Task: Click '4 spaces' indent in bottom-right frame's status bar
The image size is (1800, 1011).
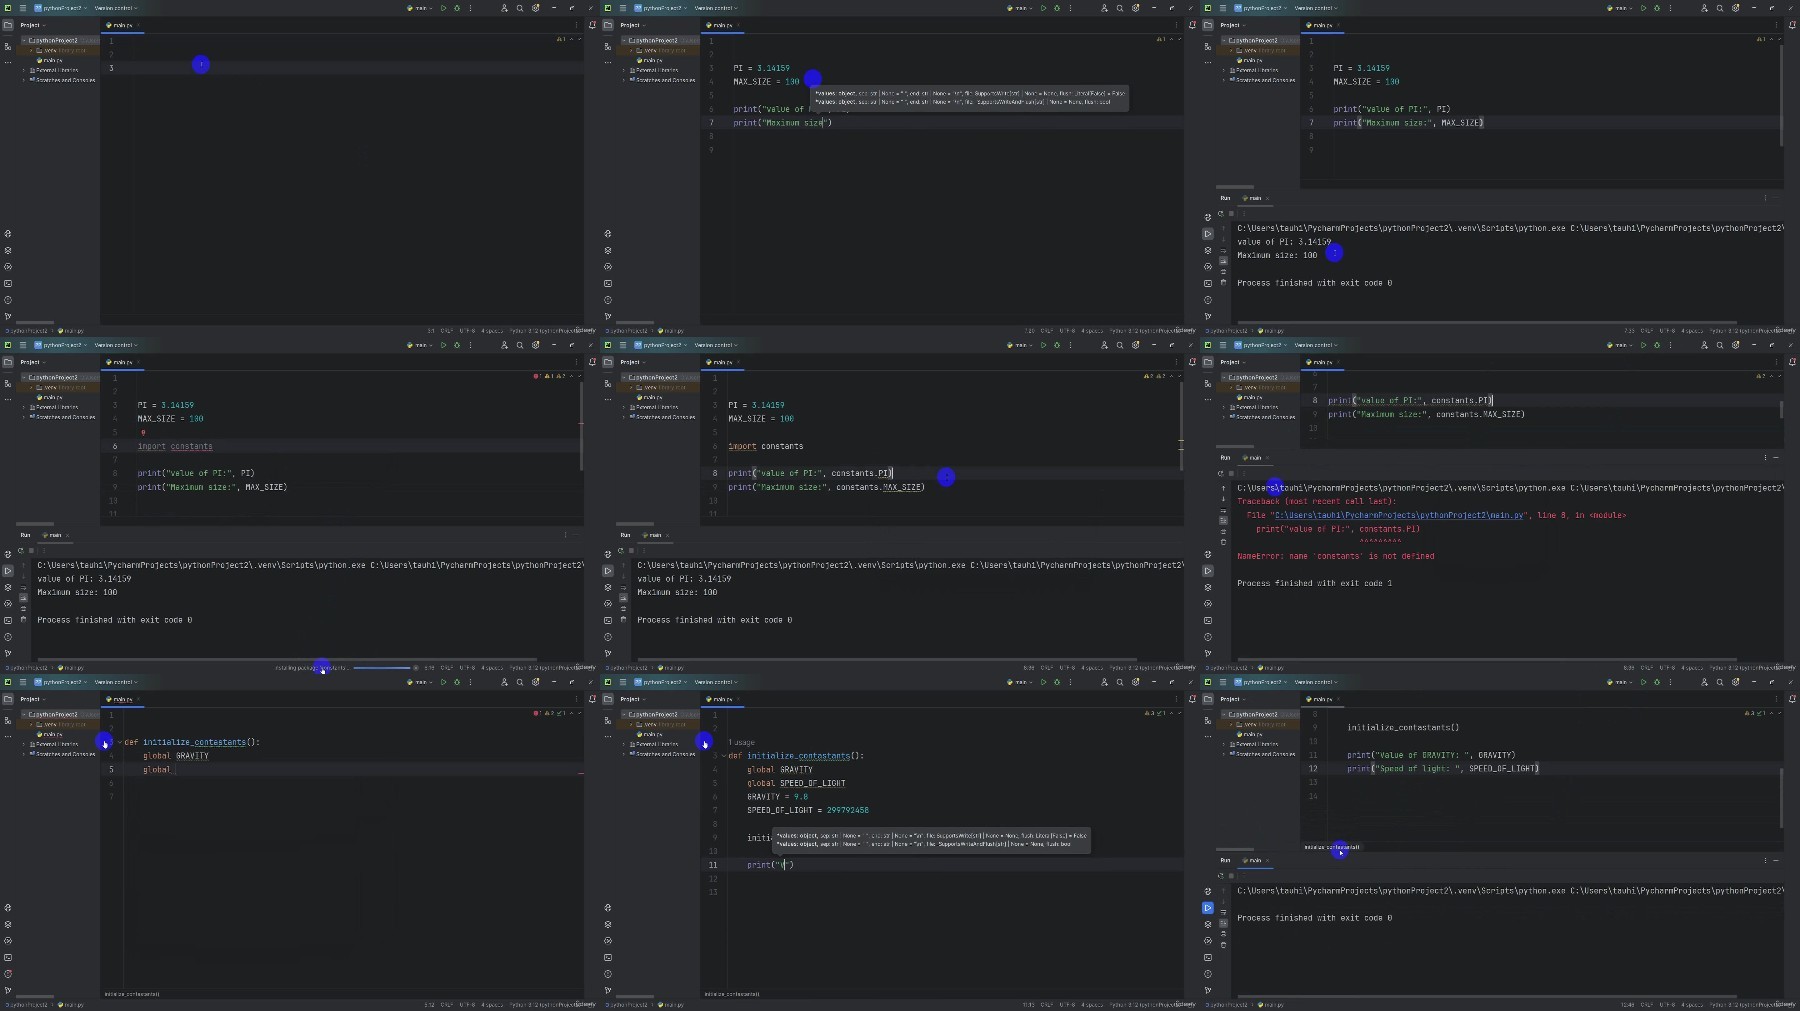Action: [x=1691, y=1005]
